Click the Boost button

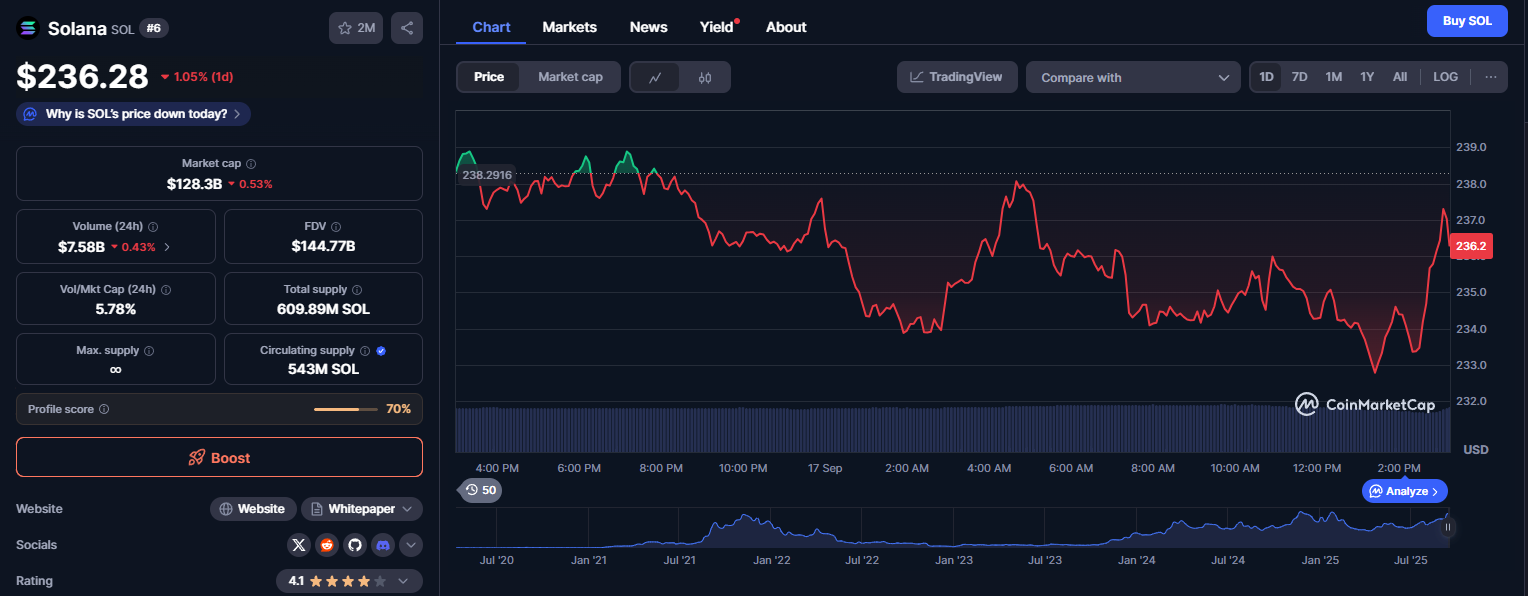point(219,457)
